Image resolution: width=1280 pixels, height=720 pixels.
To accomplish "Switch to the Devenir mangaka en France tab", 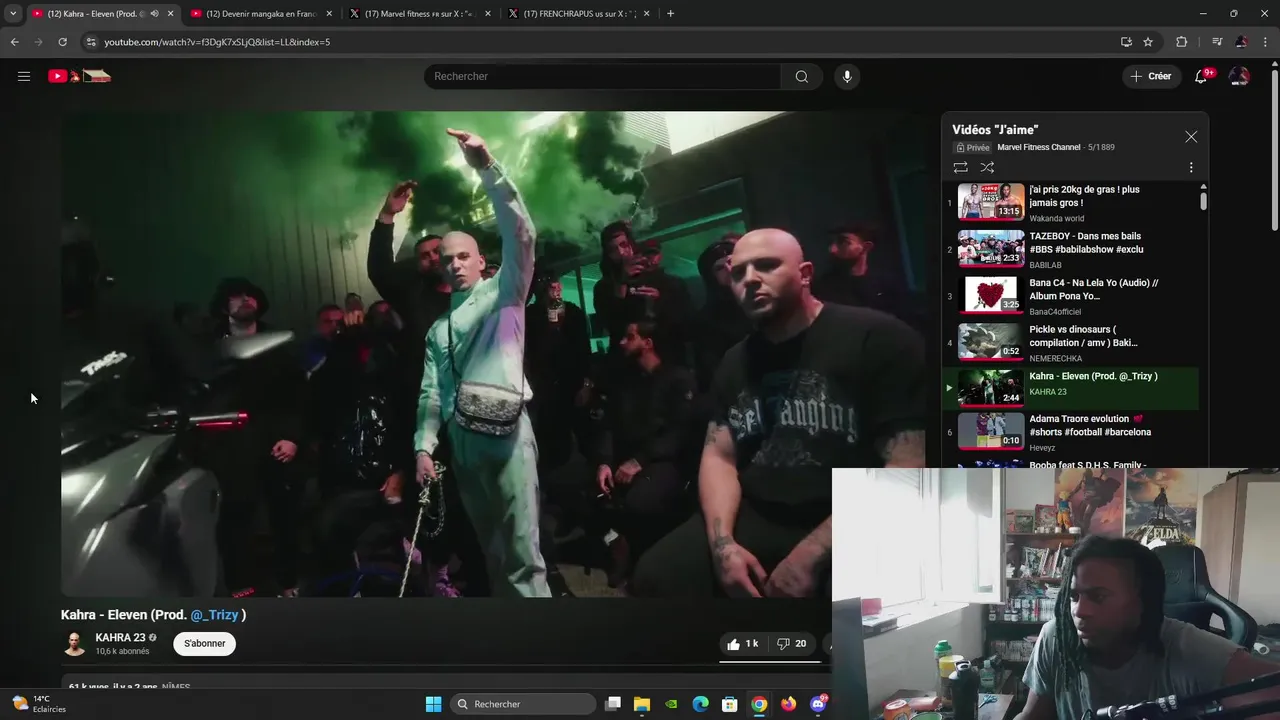I will (260, 14).
